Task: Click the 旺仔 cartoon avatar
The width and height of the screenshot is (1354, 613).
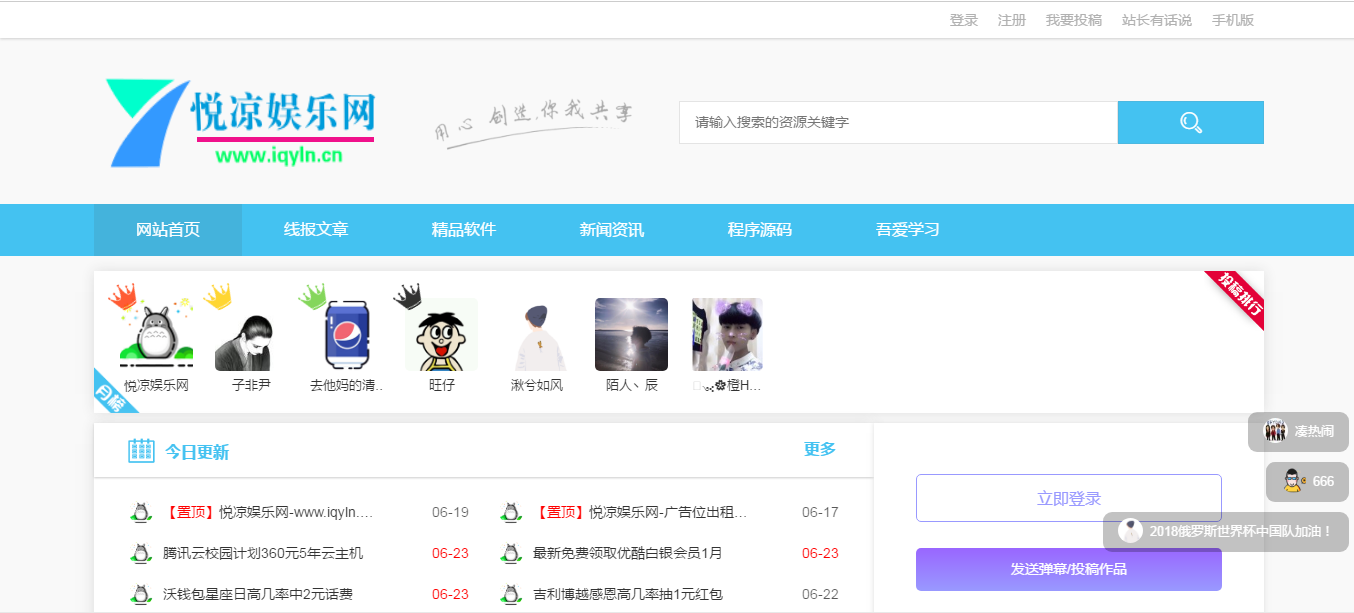Action: 441,335
